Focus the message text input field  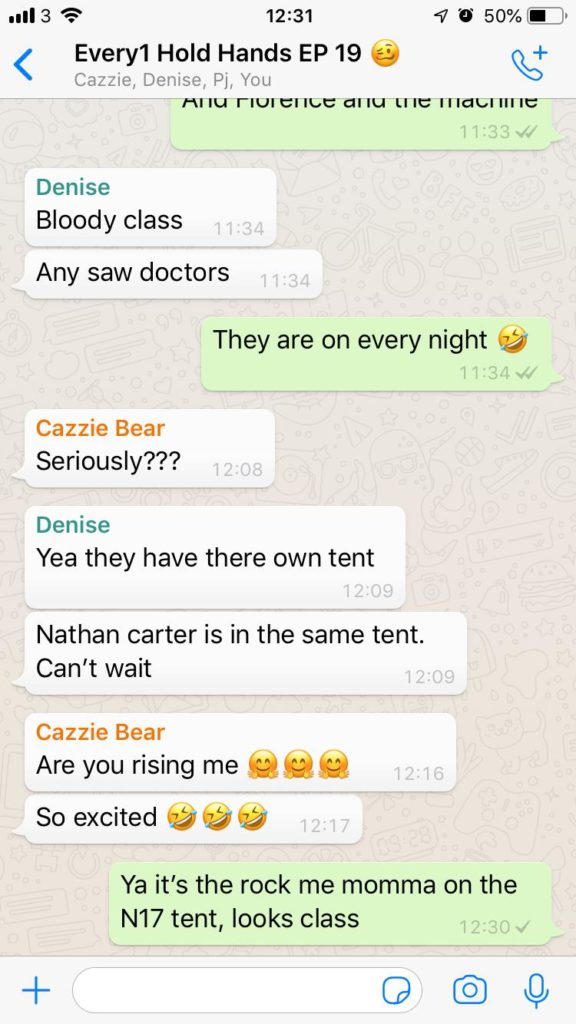tap(247, 991)
